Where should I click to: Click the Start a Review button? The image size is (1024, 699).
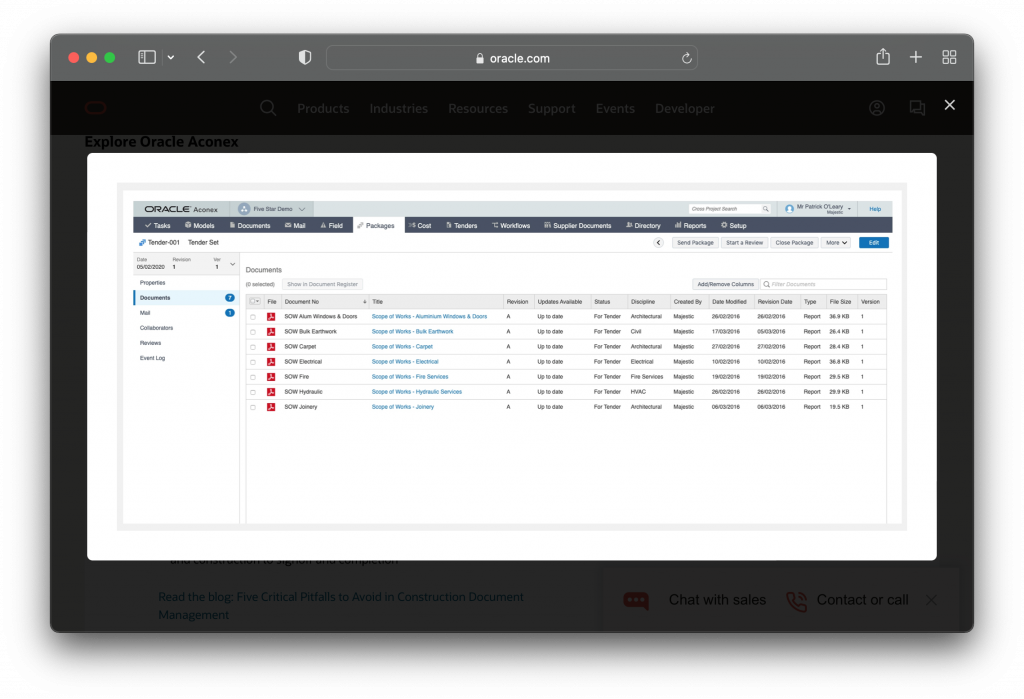[744, 243]
